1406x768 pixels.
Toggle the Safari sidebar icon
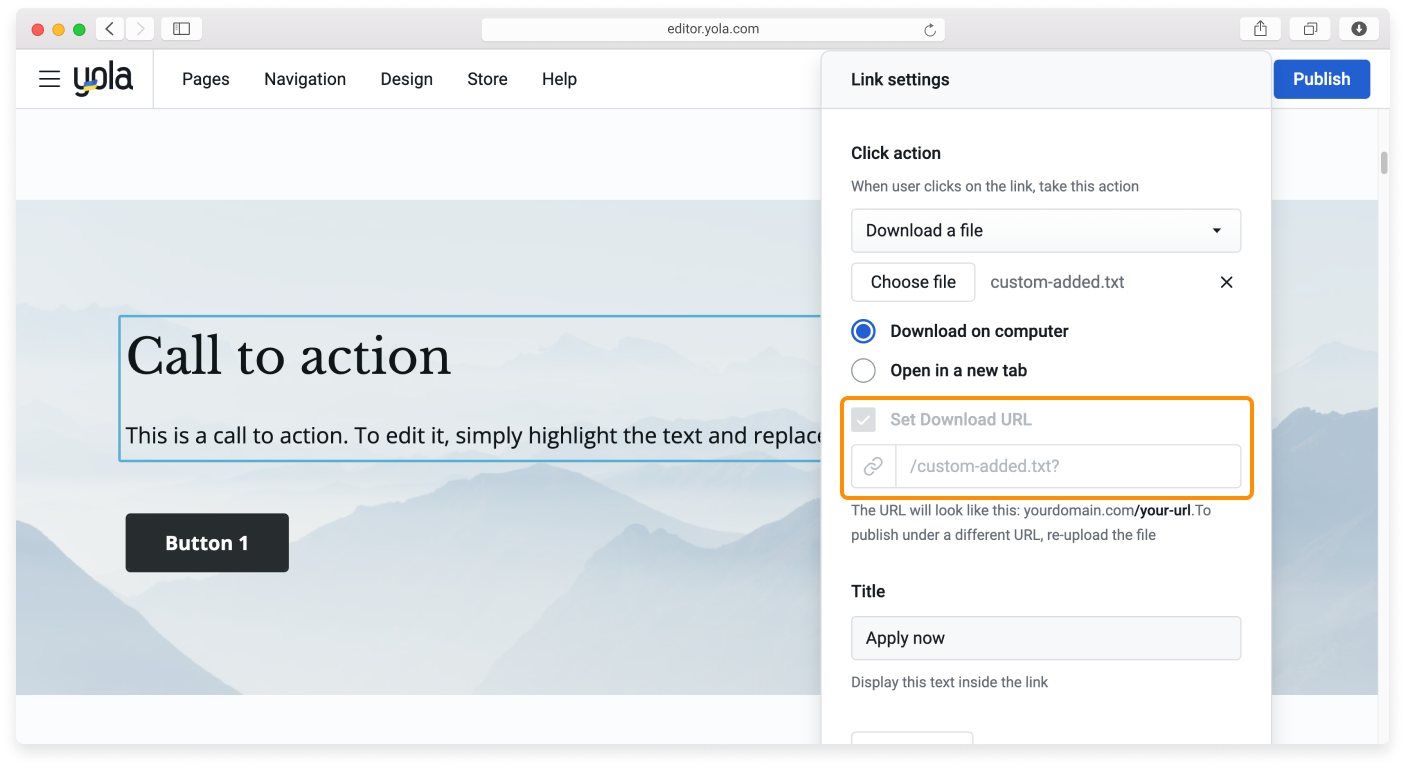pyautogui.click(x=181, y=29)
